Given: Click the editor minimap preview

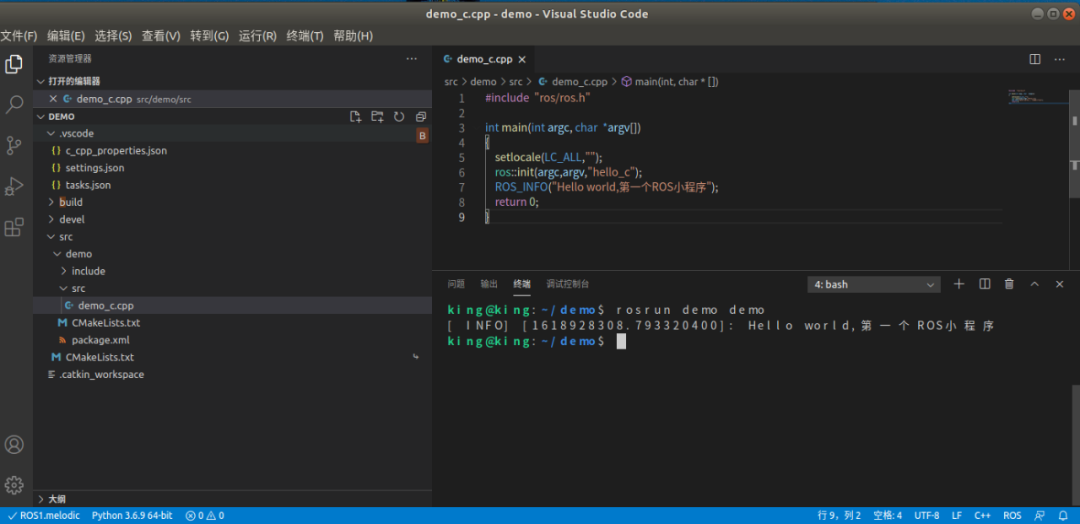Looking at the screenshot, I should coord(1039,97).
